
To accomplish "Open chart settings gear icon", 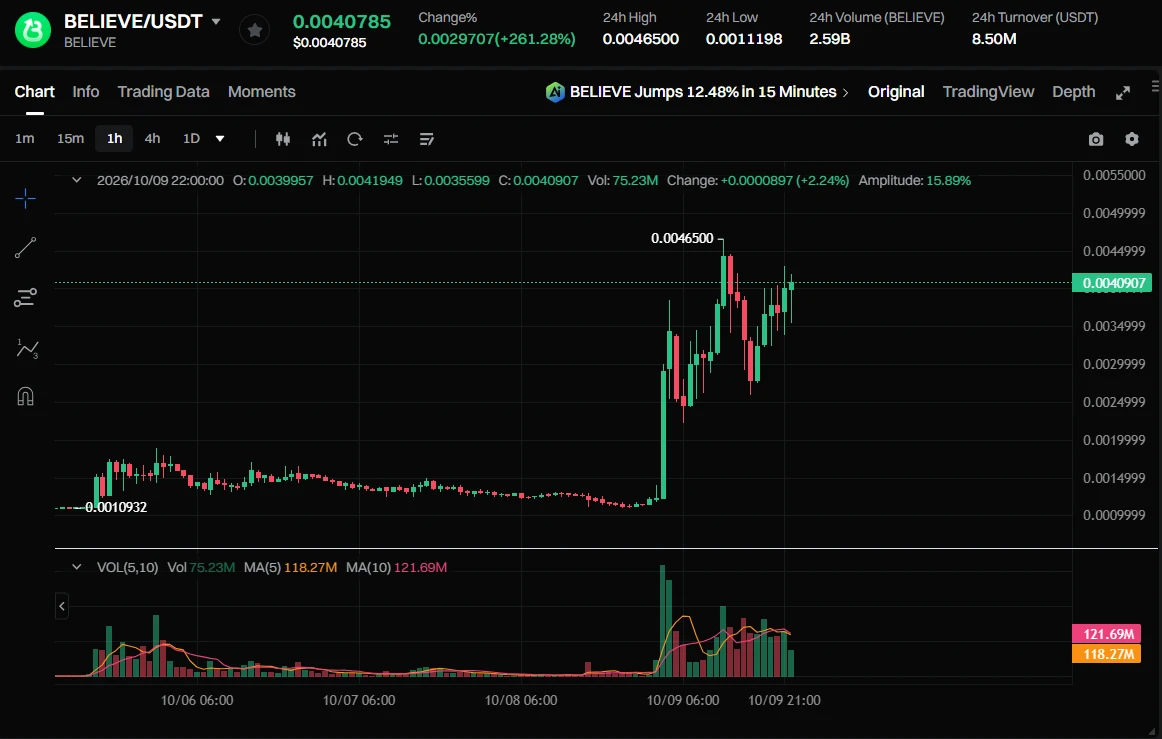I will 1132,139.
